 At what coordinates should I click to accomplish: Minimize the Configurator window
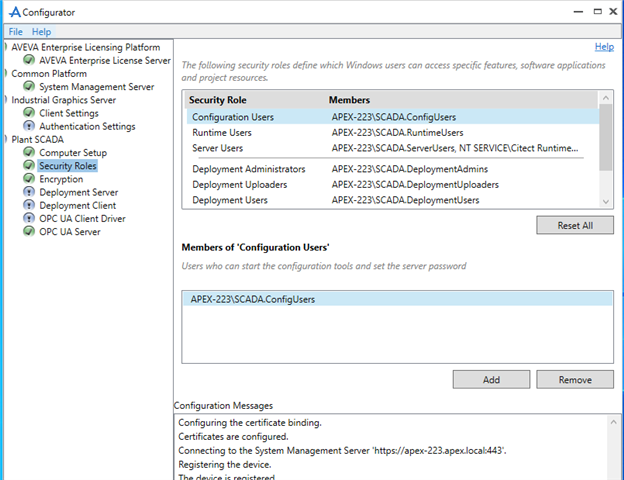click(578, 12)
